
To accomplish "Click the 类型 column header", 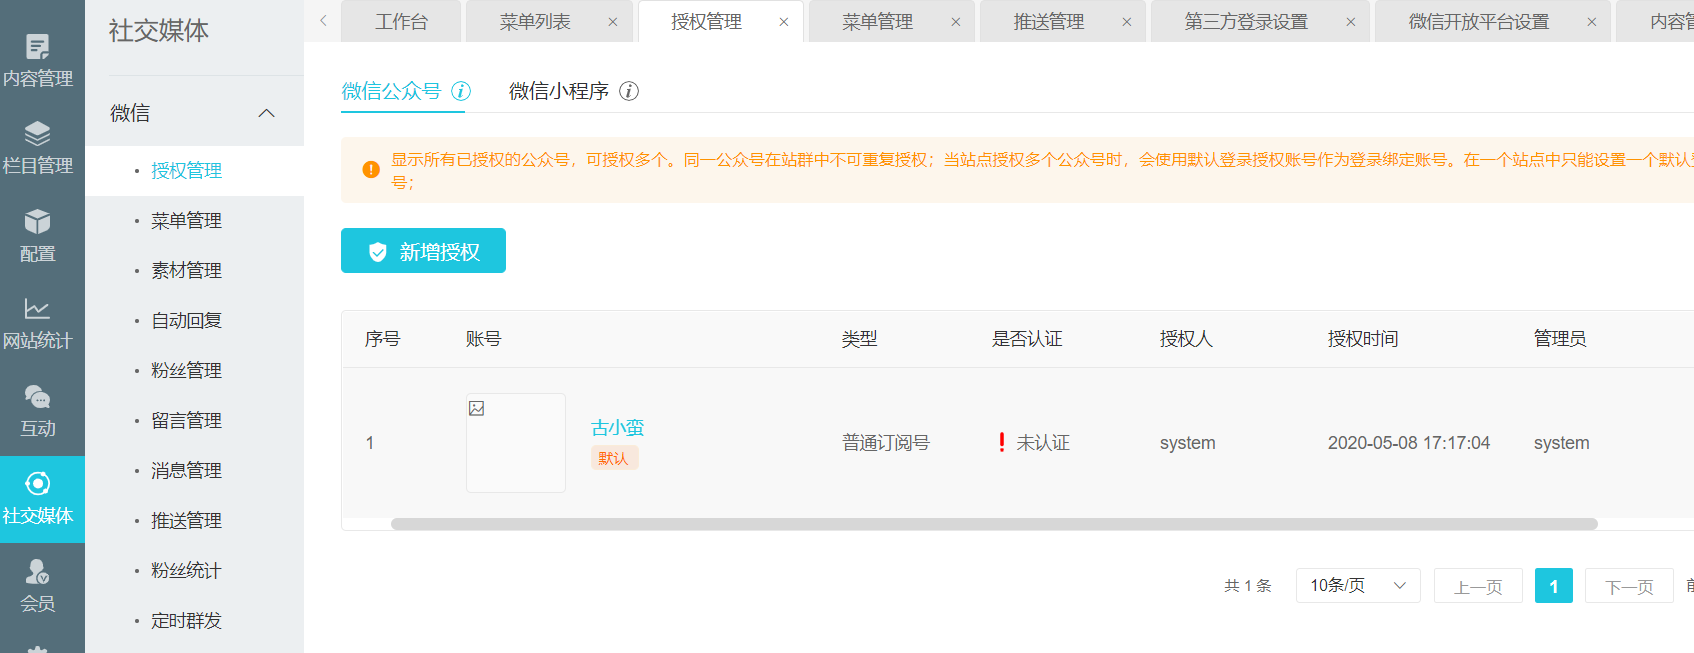I will click(x=860, y=339).
